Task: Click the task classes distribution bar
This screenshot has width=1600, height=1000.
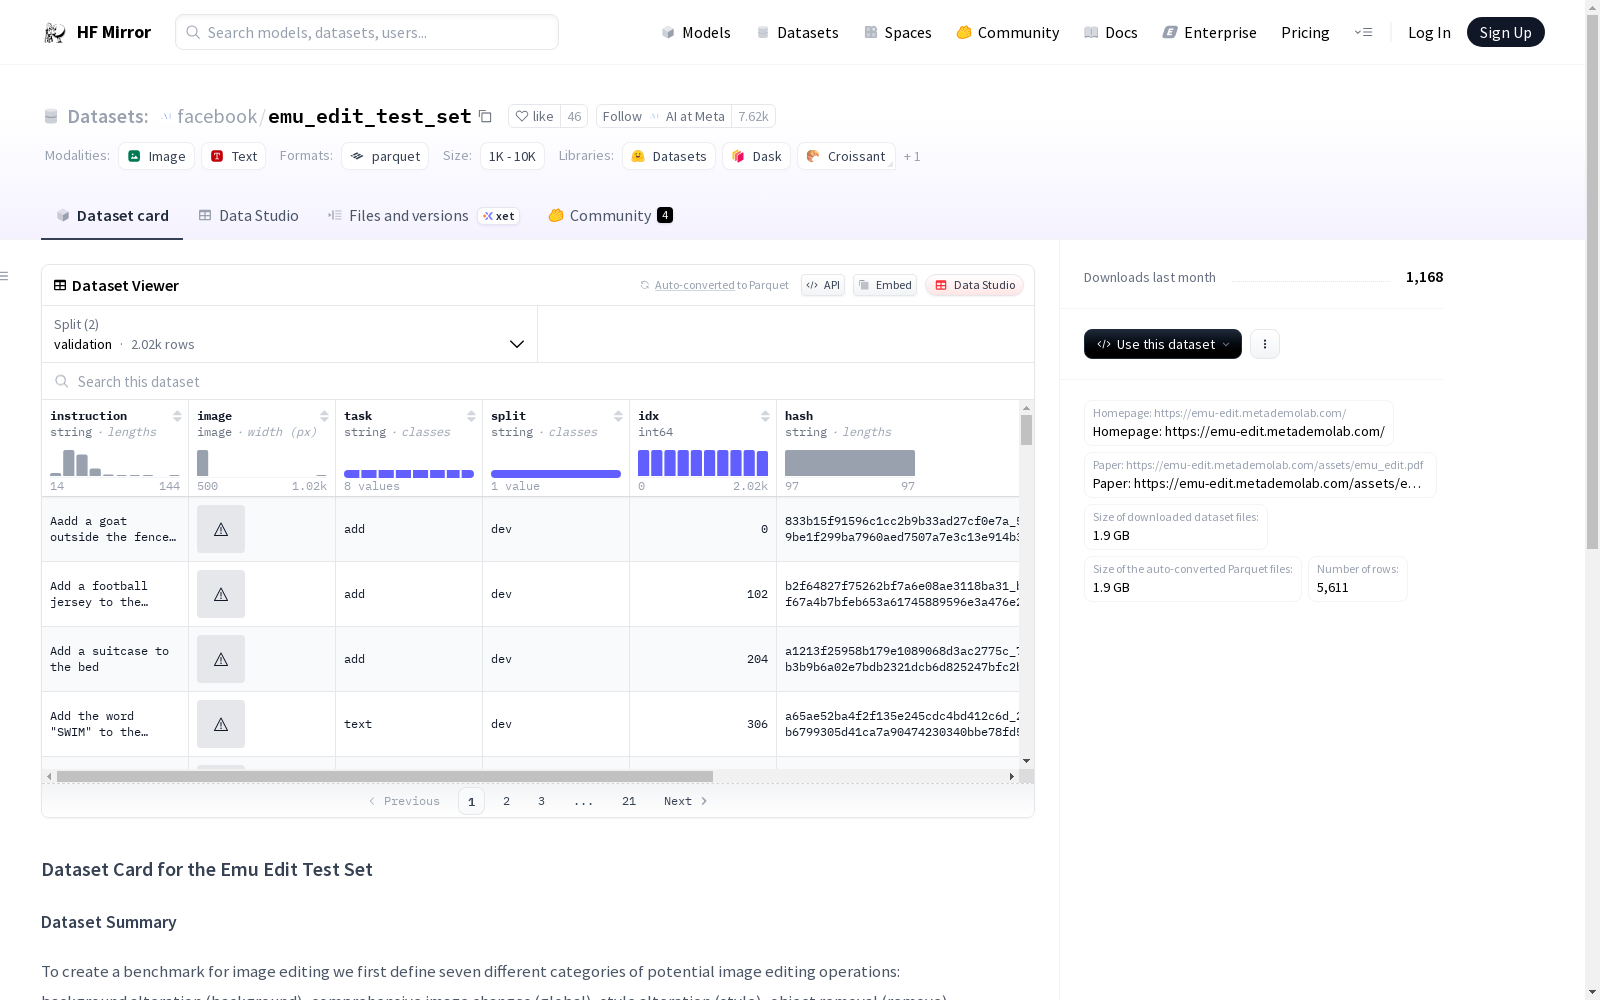Action: 409,474
